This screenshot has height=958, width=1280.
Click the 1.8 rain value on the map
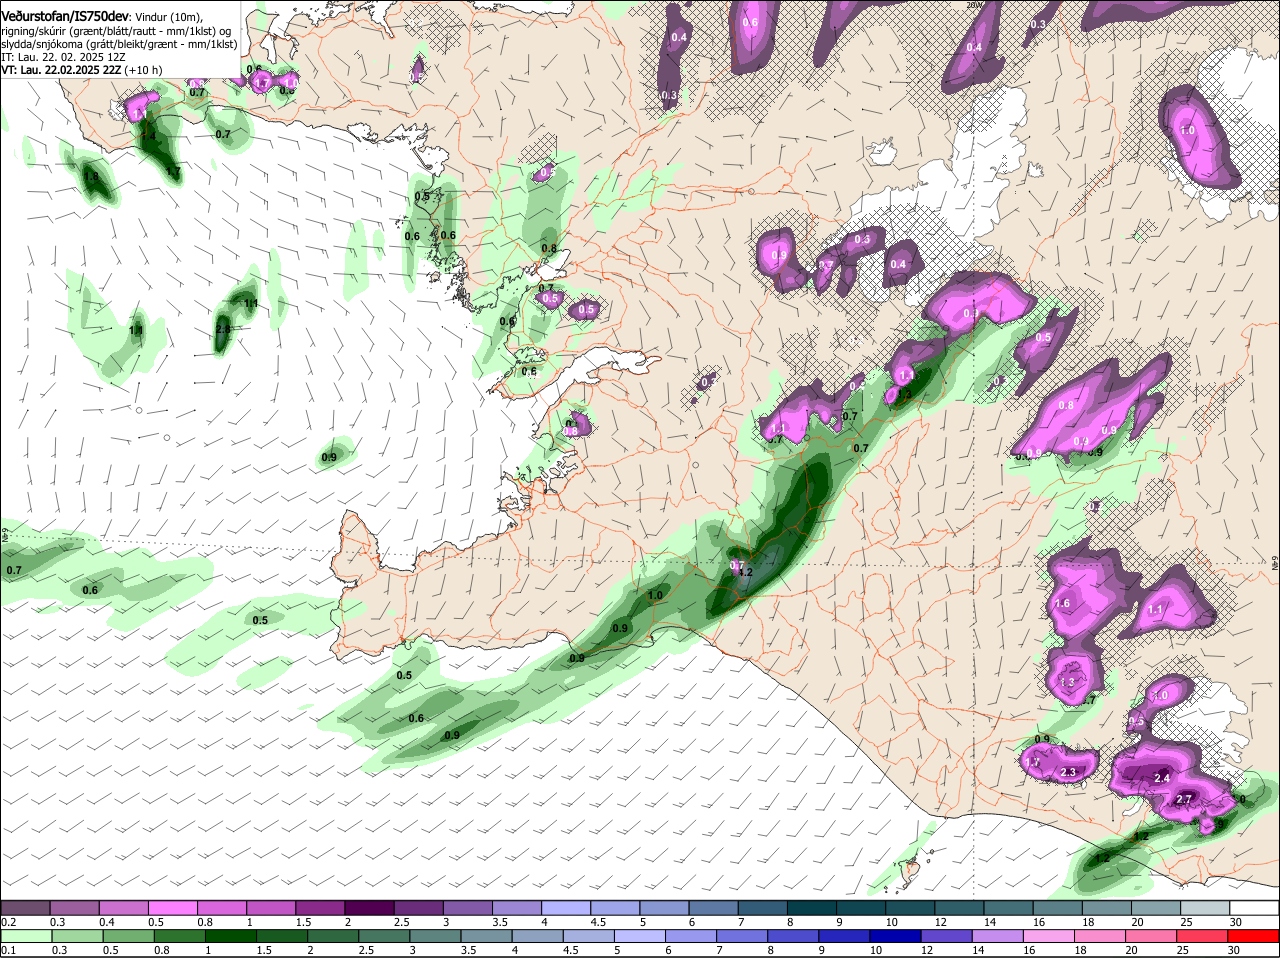click(91, 177)
